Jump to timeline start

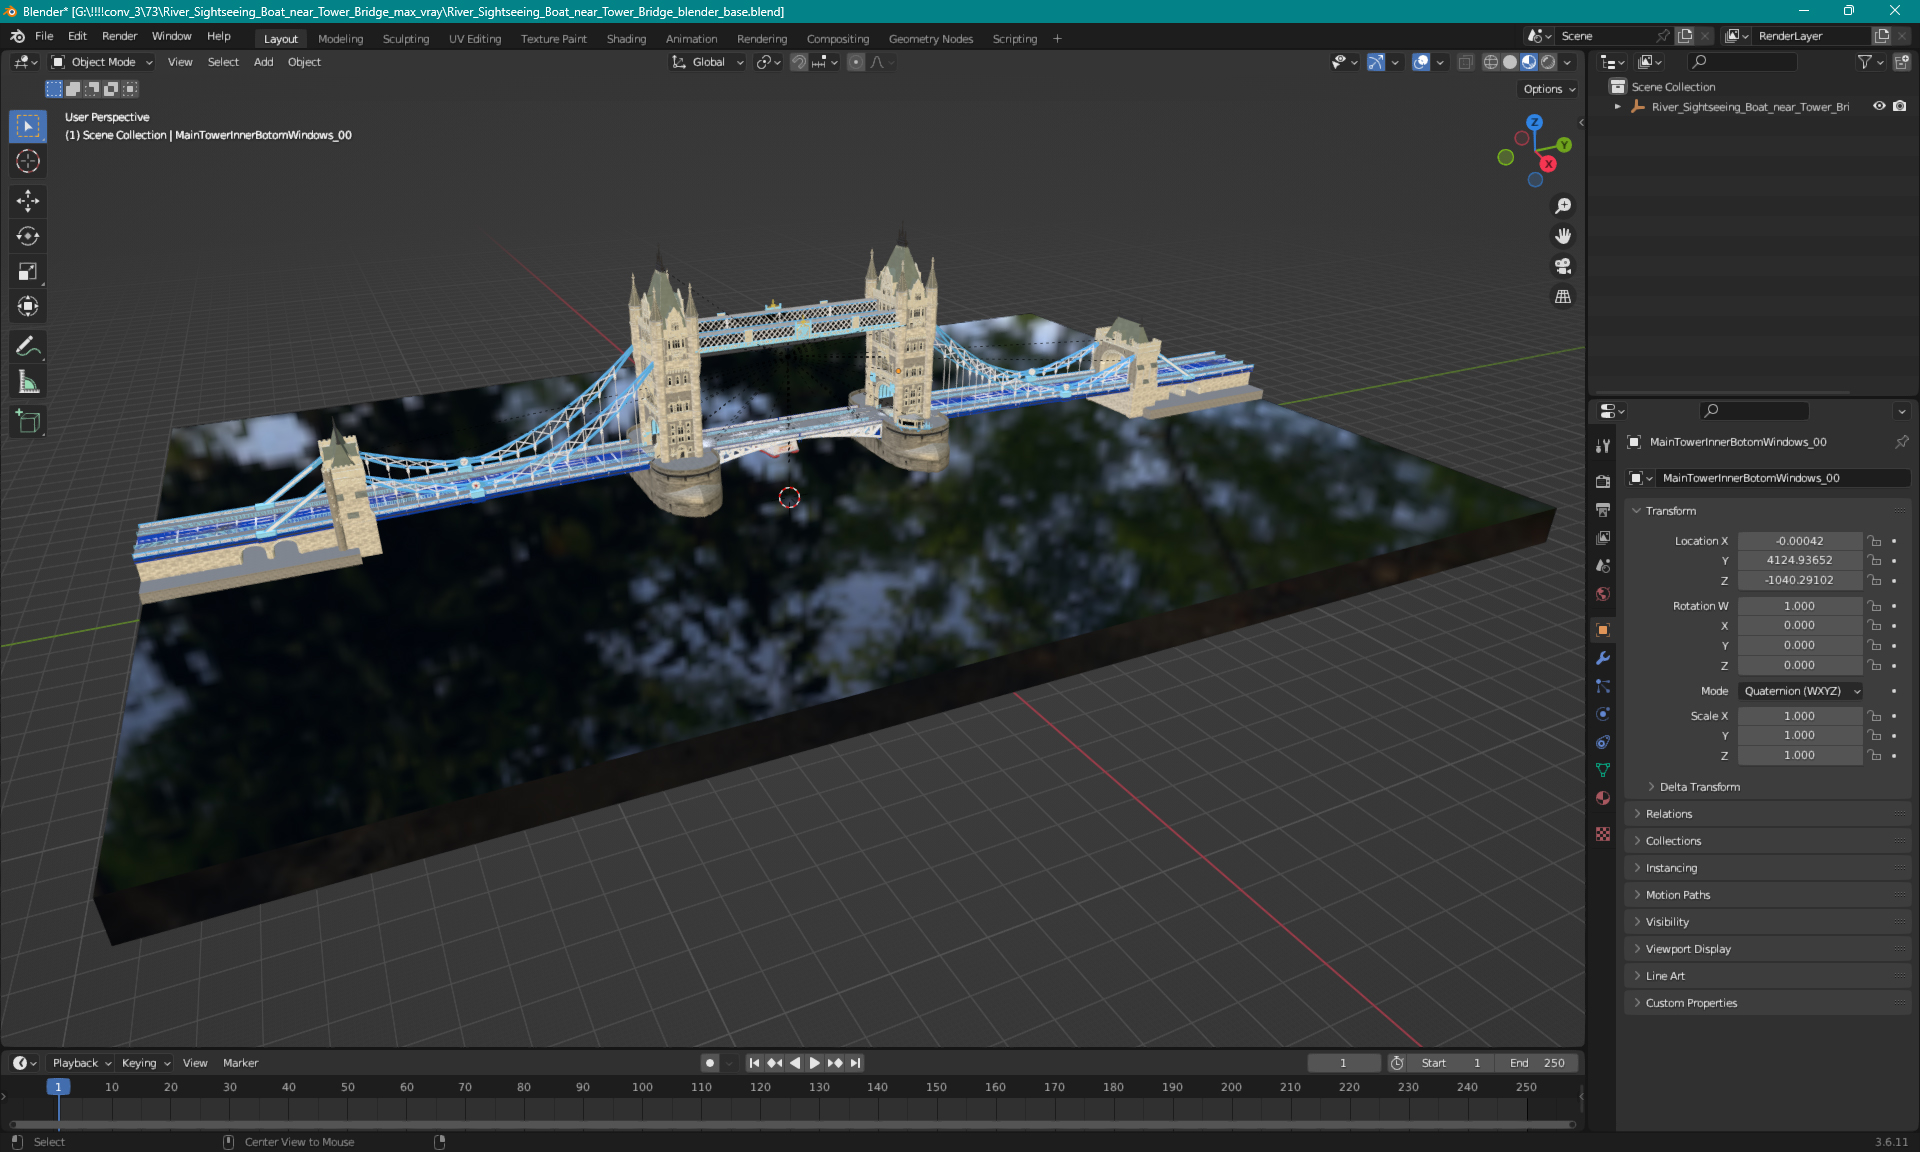point(754,1063)
